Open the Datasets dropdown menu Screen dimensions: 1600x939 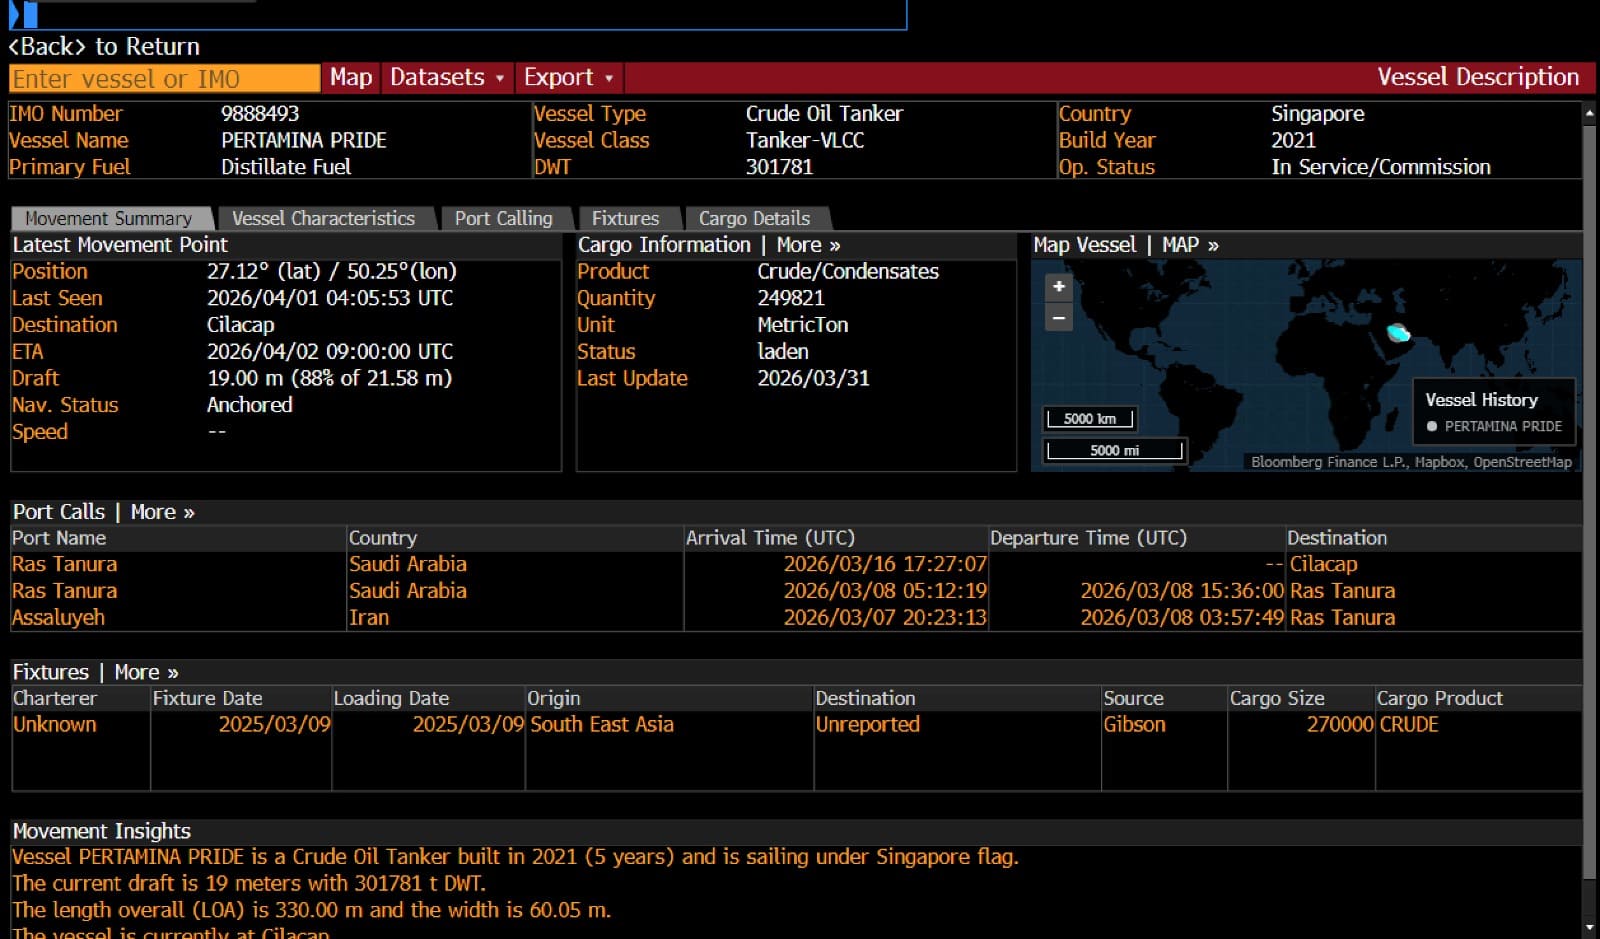coord(446,78)
